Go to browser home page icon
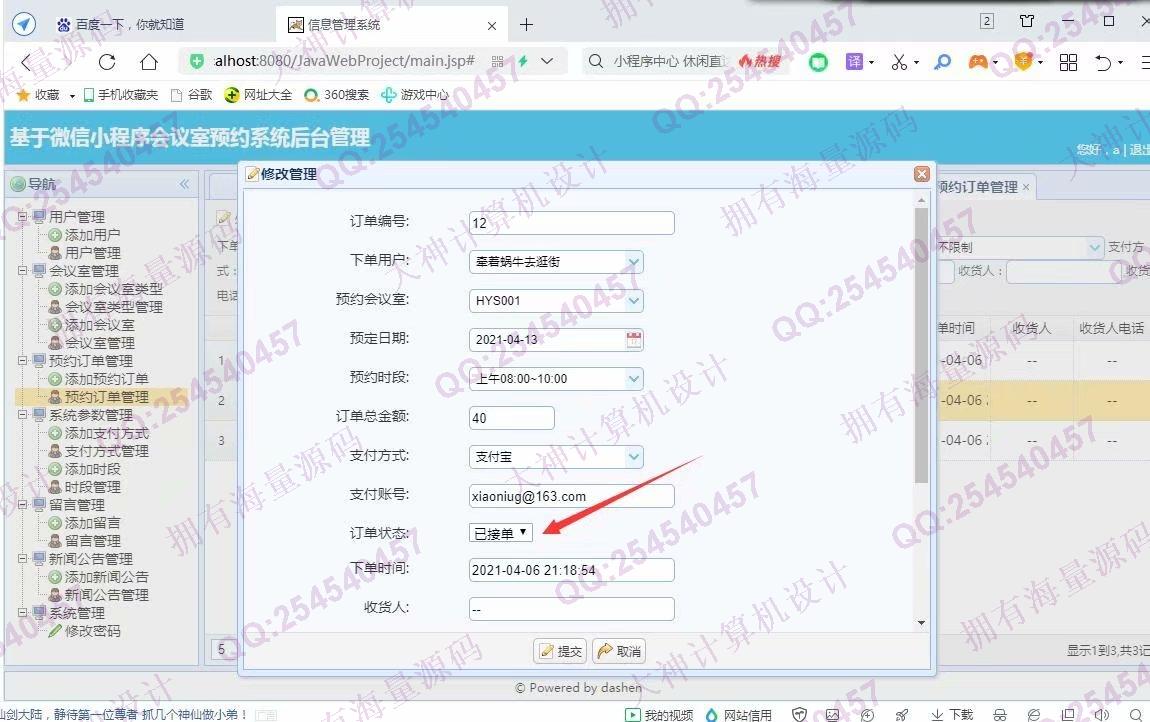 (x=149, y=62)
